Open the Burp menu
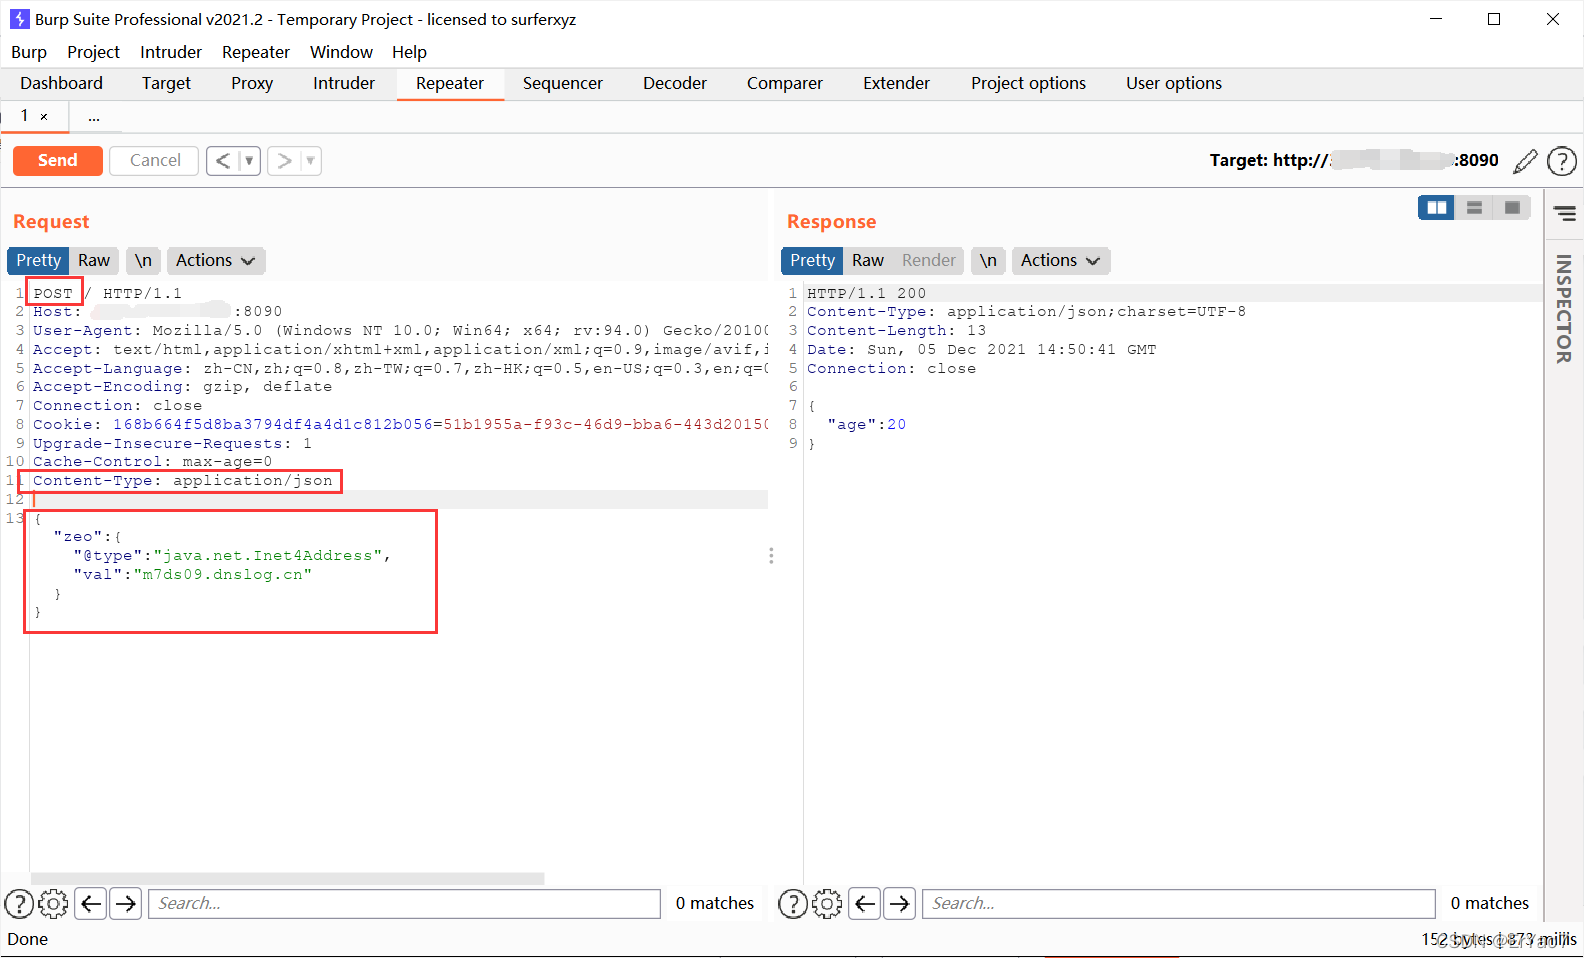1584x958 pixels. coord(29,52)
